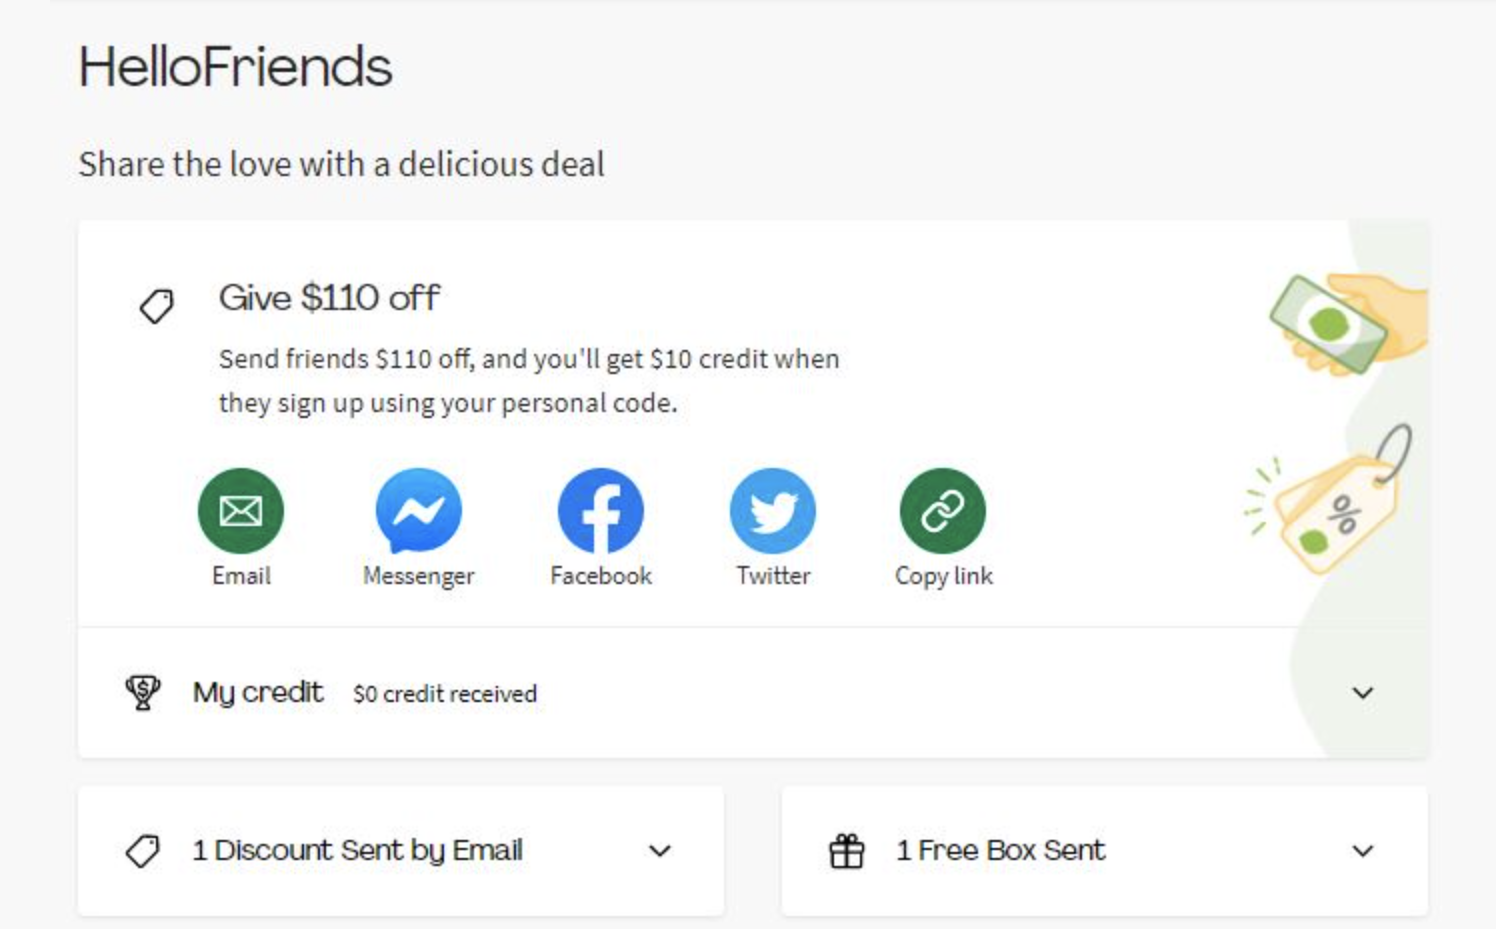Viewport: 1496px width, 929px height.
Task: Click the price tag icon beside Give $110 off
Action: coord(157,306)
